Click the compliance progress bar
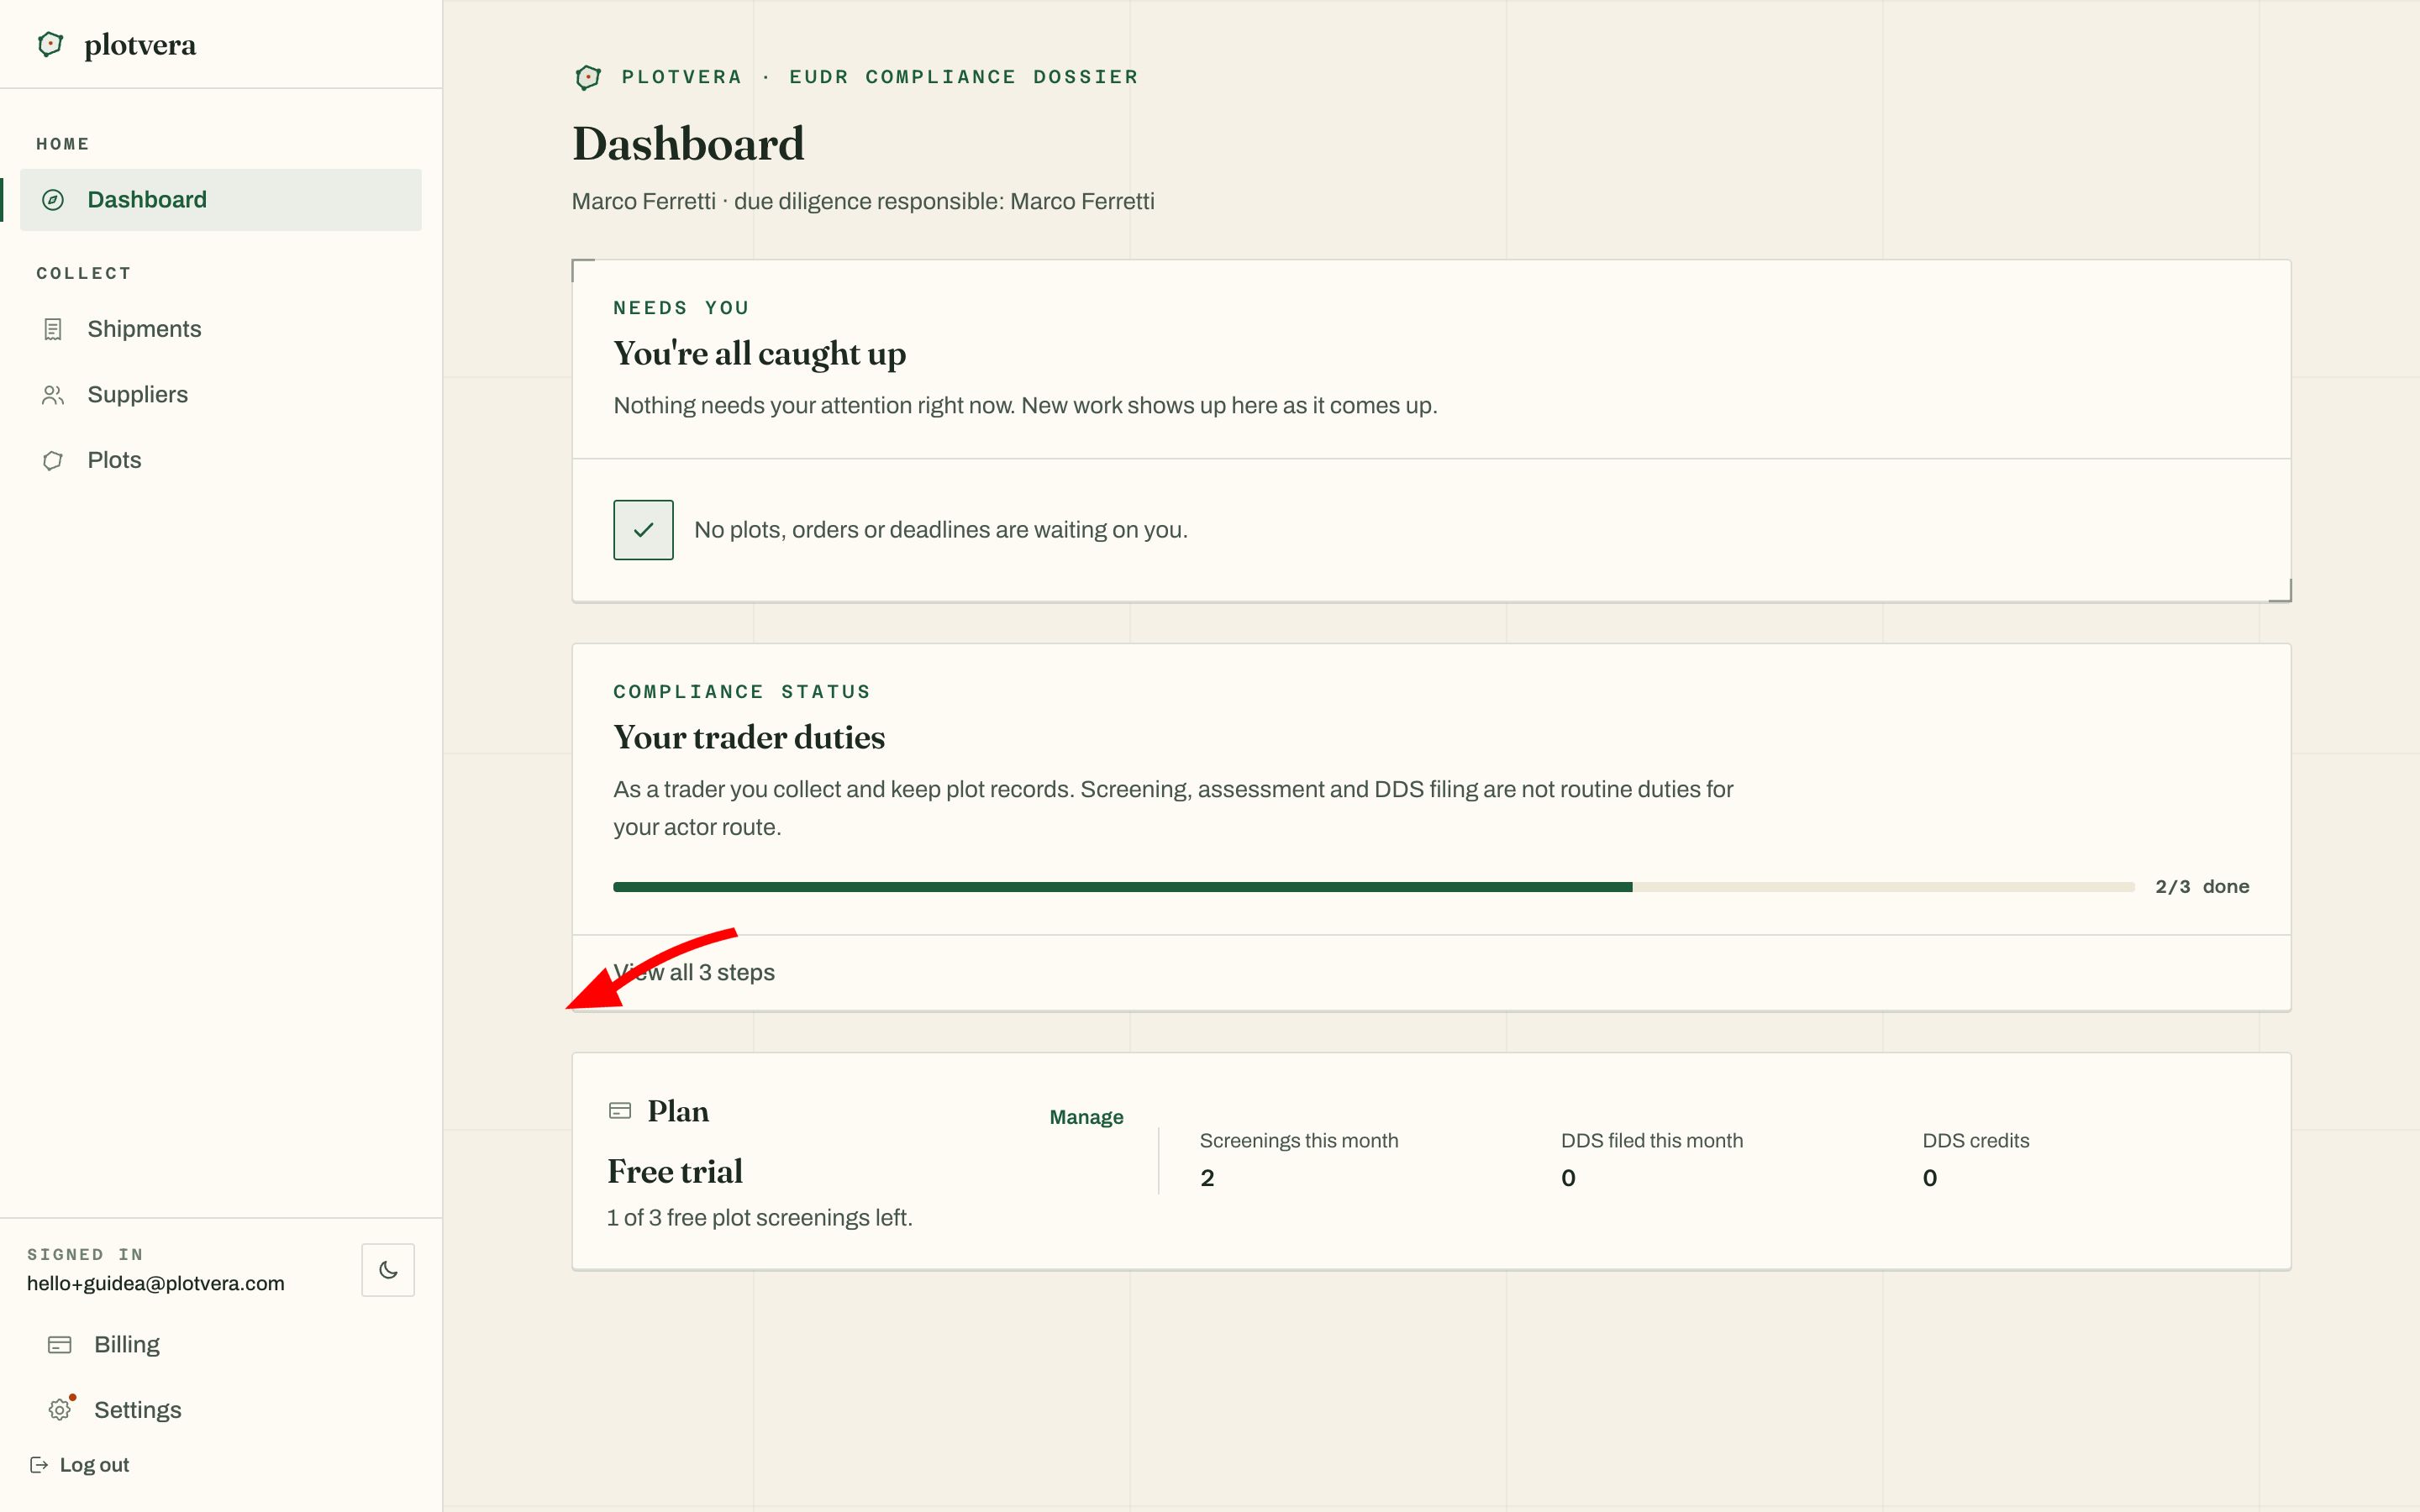The height and width of the screenshot is (1512, 2420). click(1373, 887)
